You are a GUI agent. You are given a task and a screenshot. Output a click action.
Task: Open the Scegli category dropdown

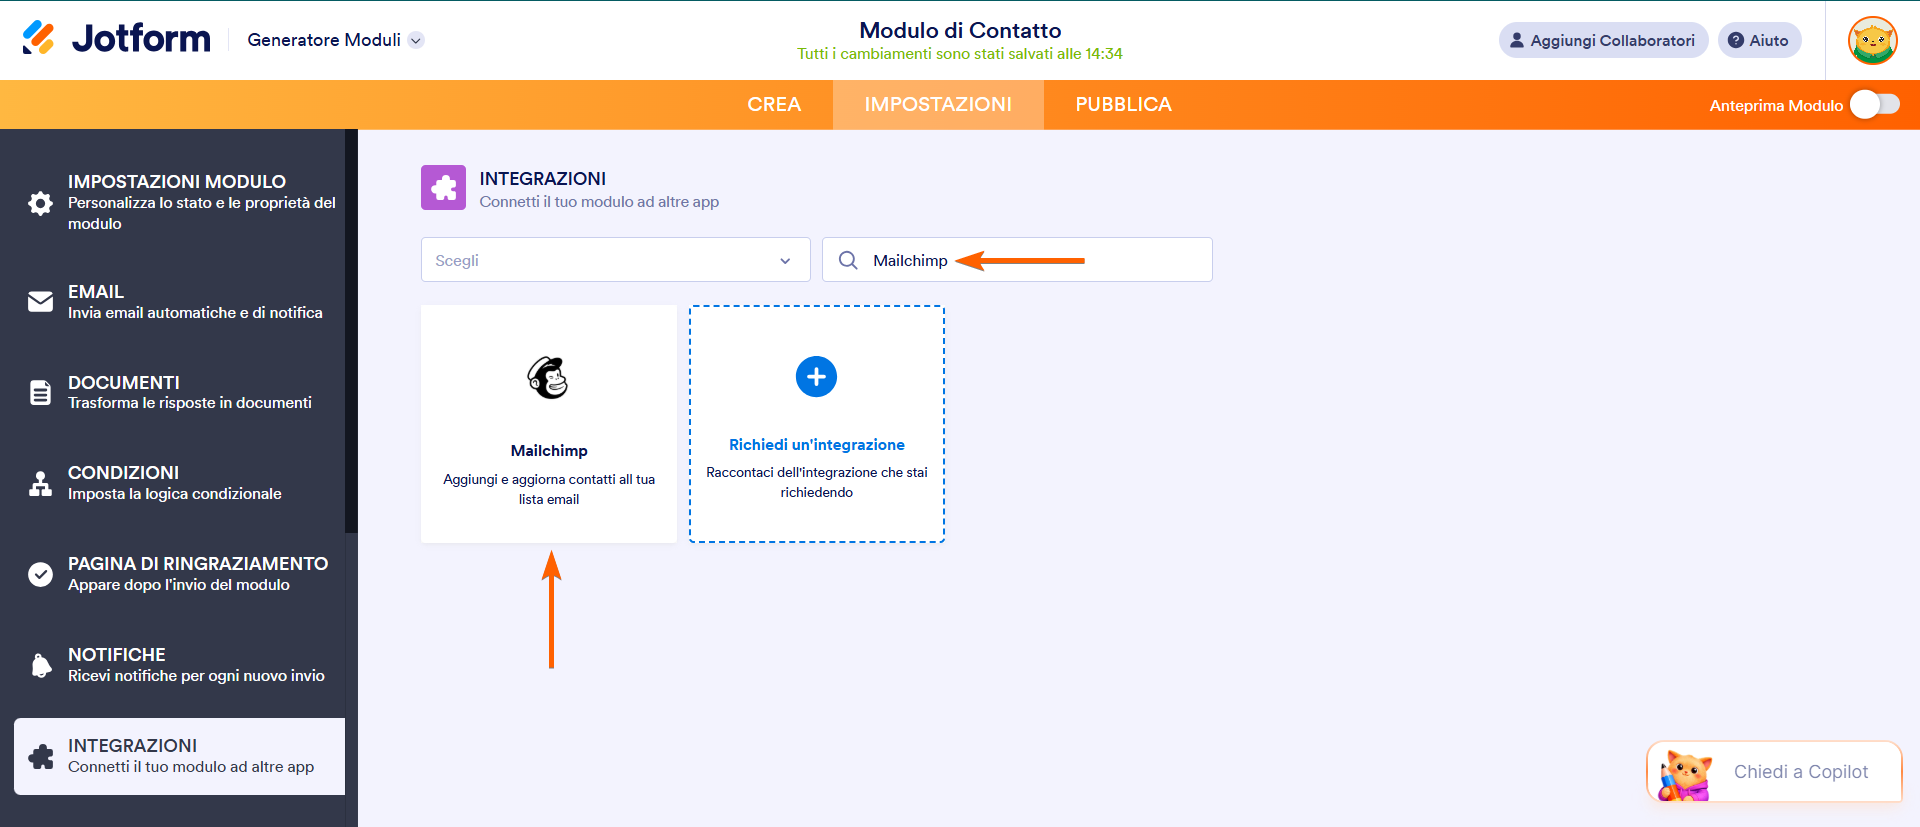615,260
